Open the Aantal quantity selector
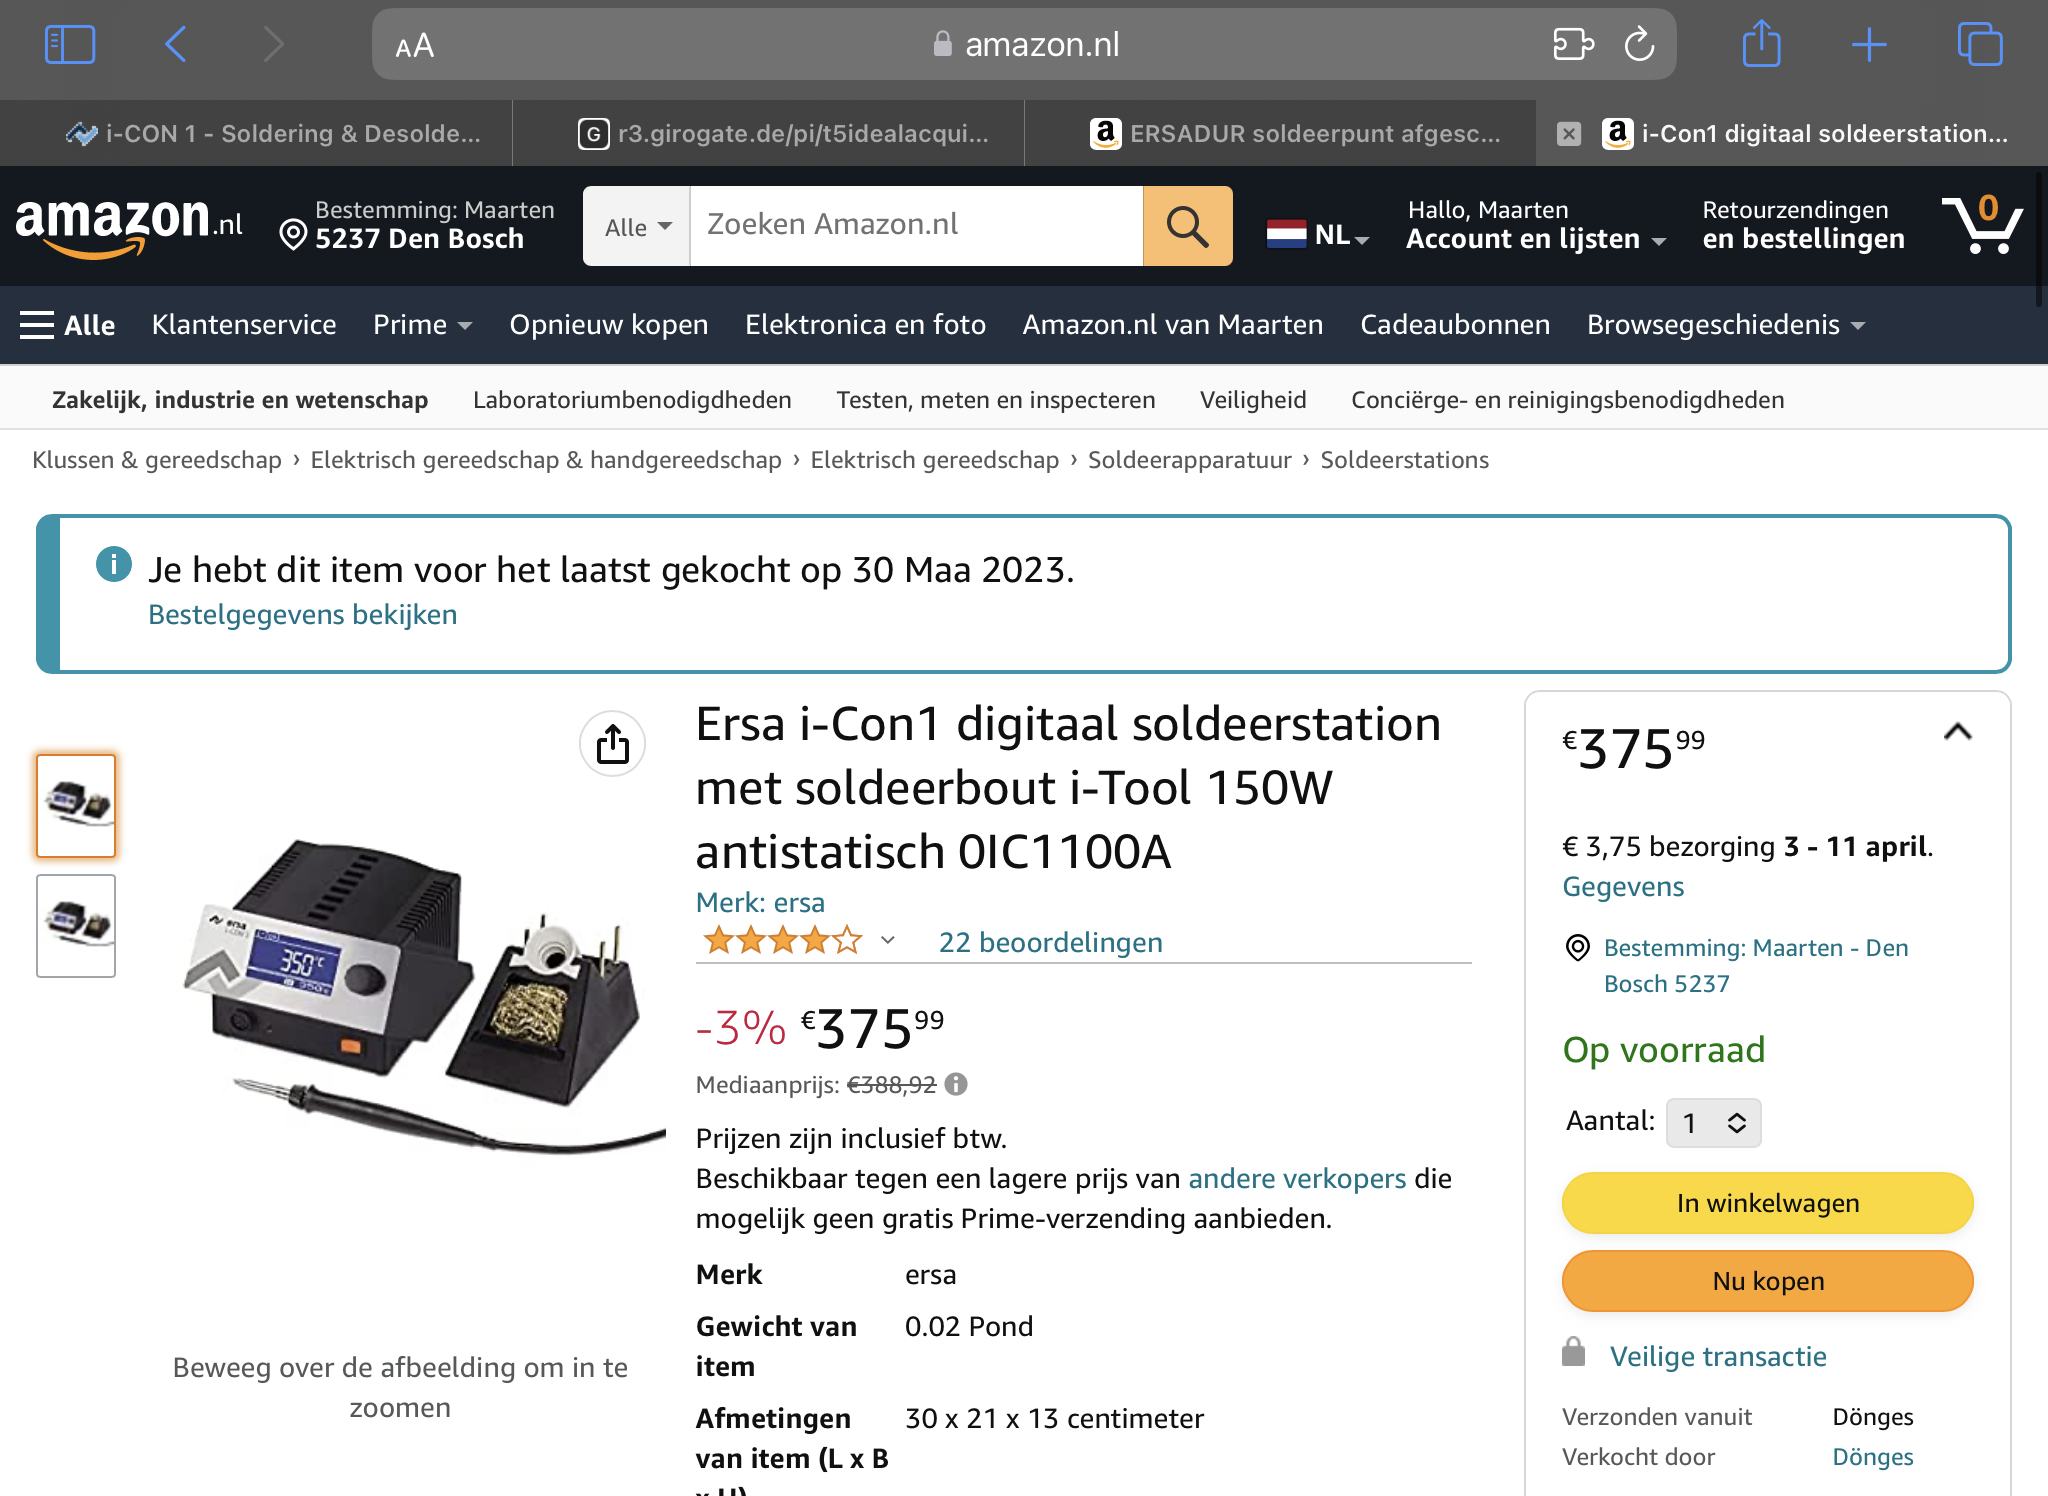Screen dimensions: 2048x1496 pos(1713,1123)
